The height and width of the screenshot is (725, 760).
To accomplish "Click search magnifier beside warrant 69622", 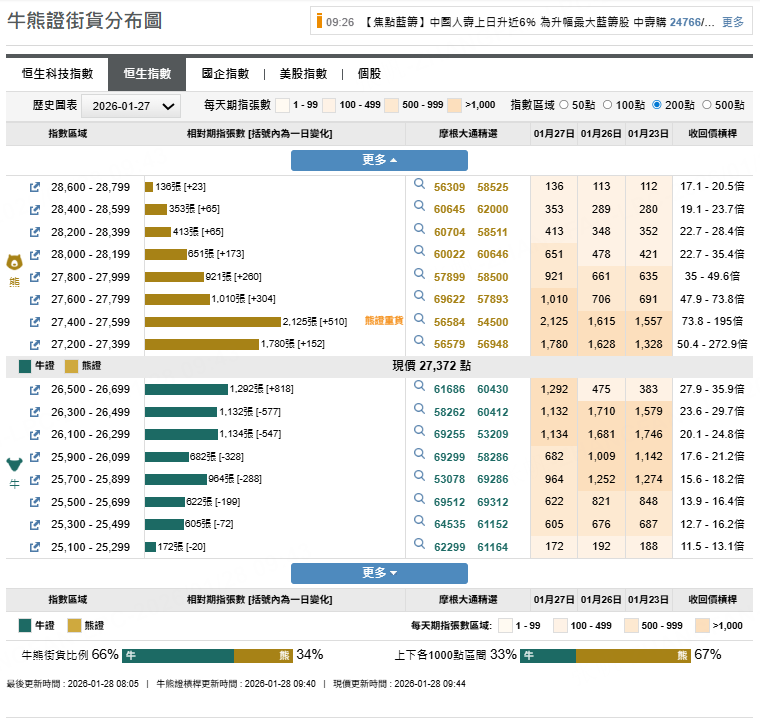I will point(420,299).
